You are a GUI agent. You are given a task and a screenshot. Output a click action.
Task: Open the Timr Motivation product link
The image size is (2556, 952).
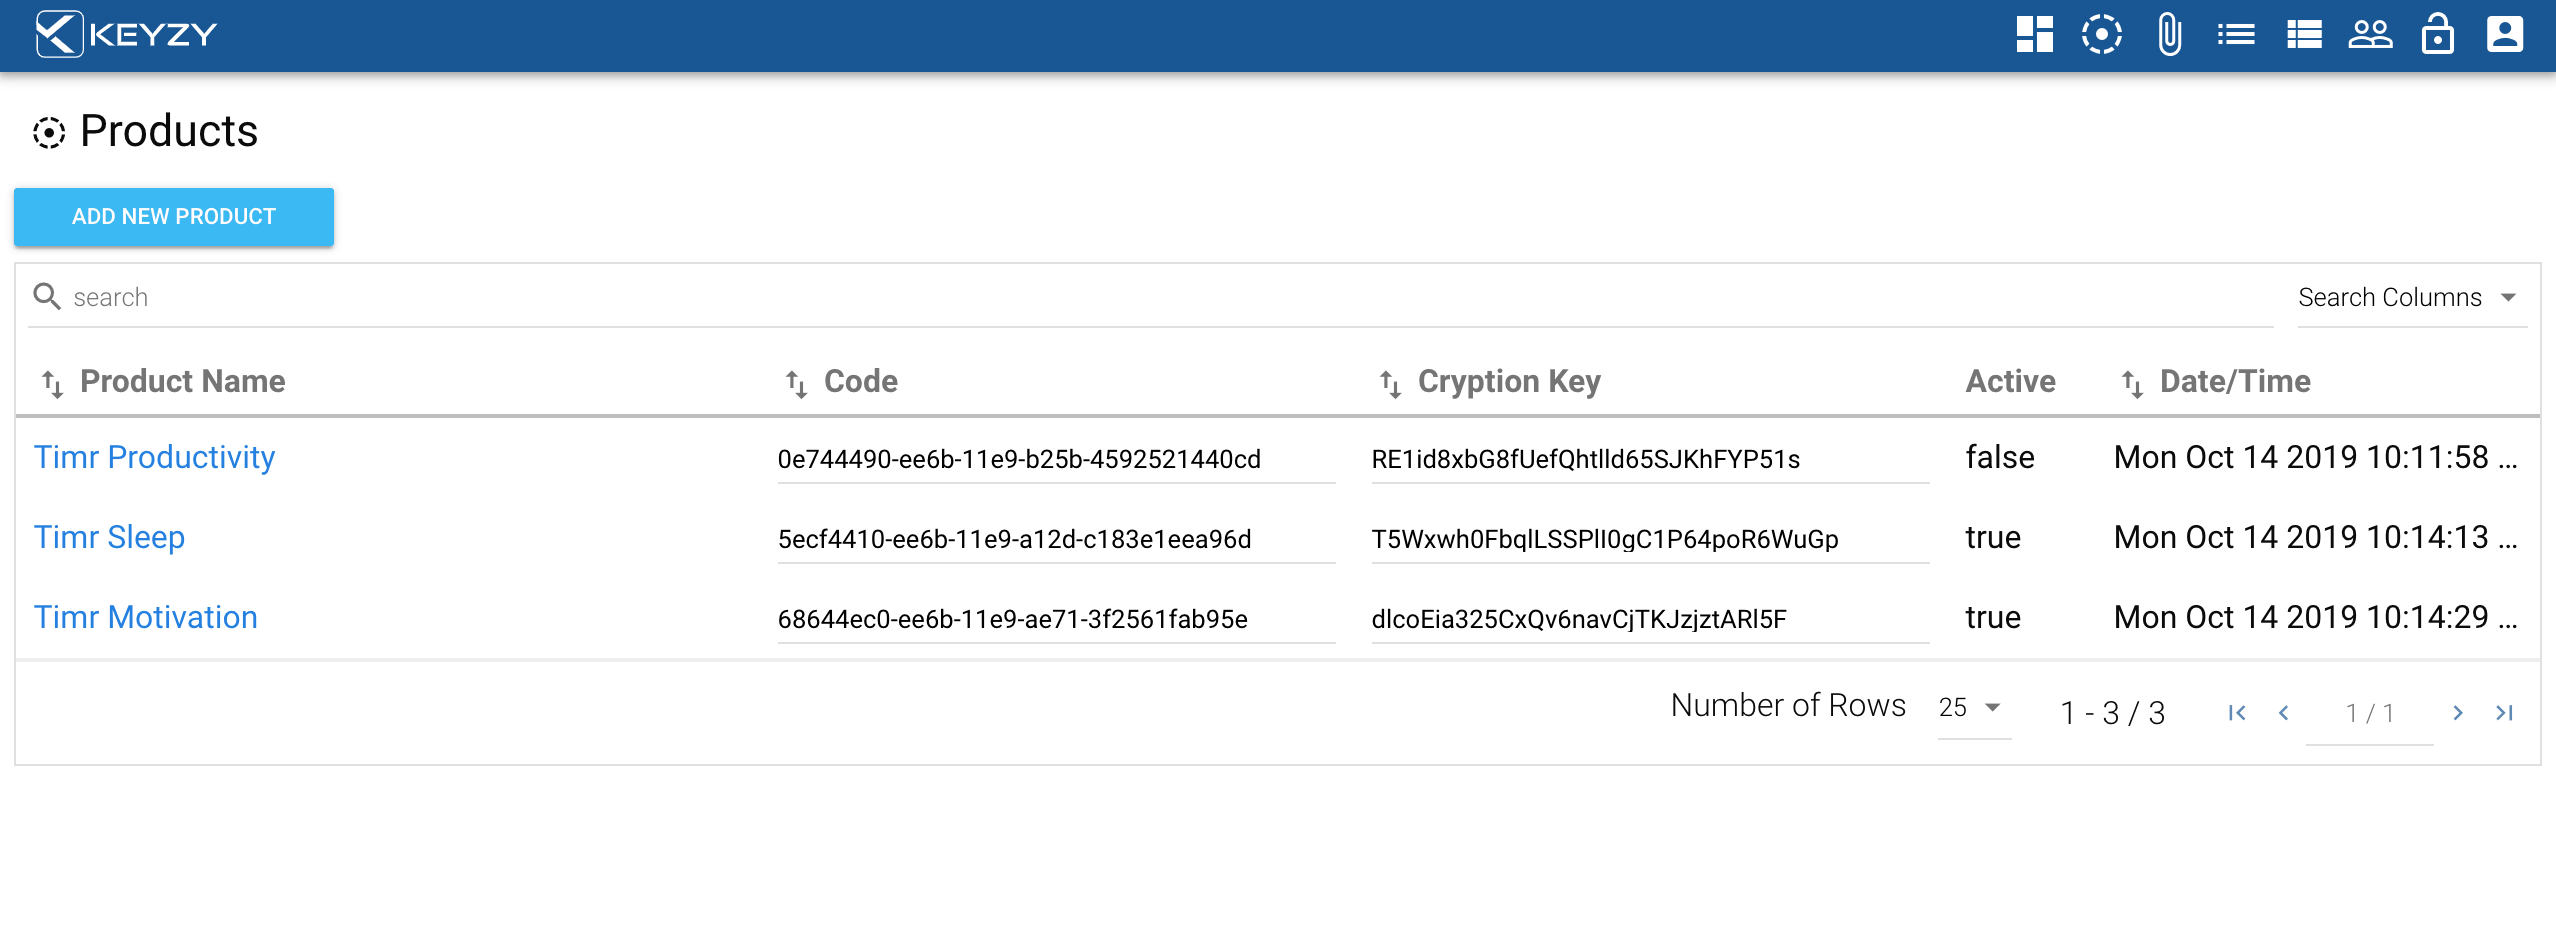(x=146, y=617)
